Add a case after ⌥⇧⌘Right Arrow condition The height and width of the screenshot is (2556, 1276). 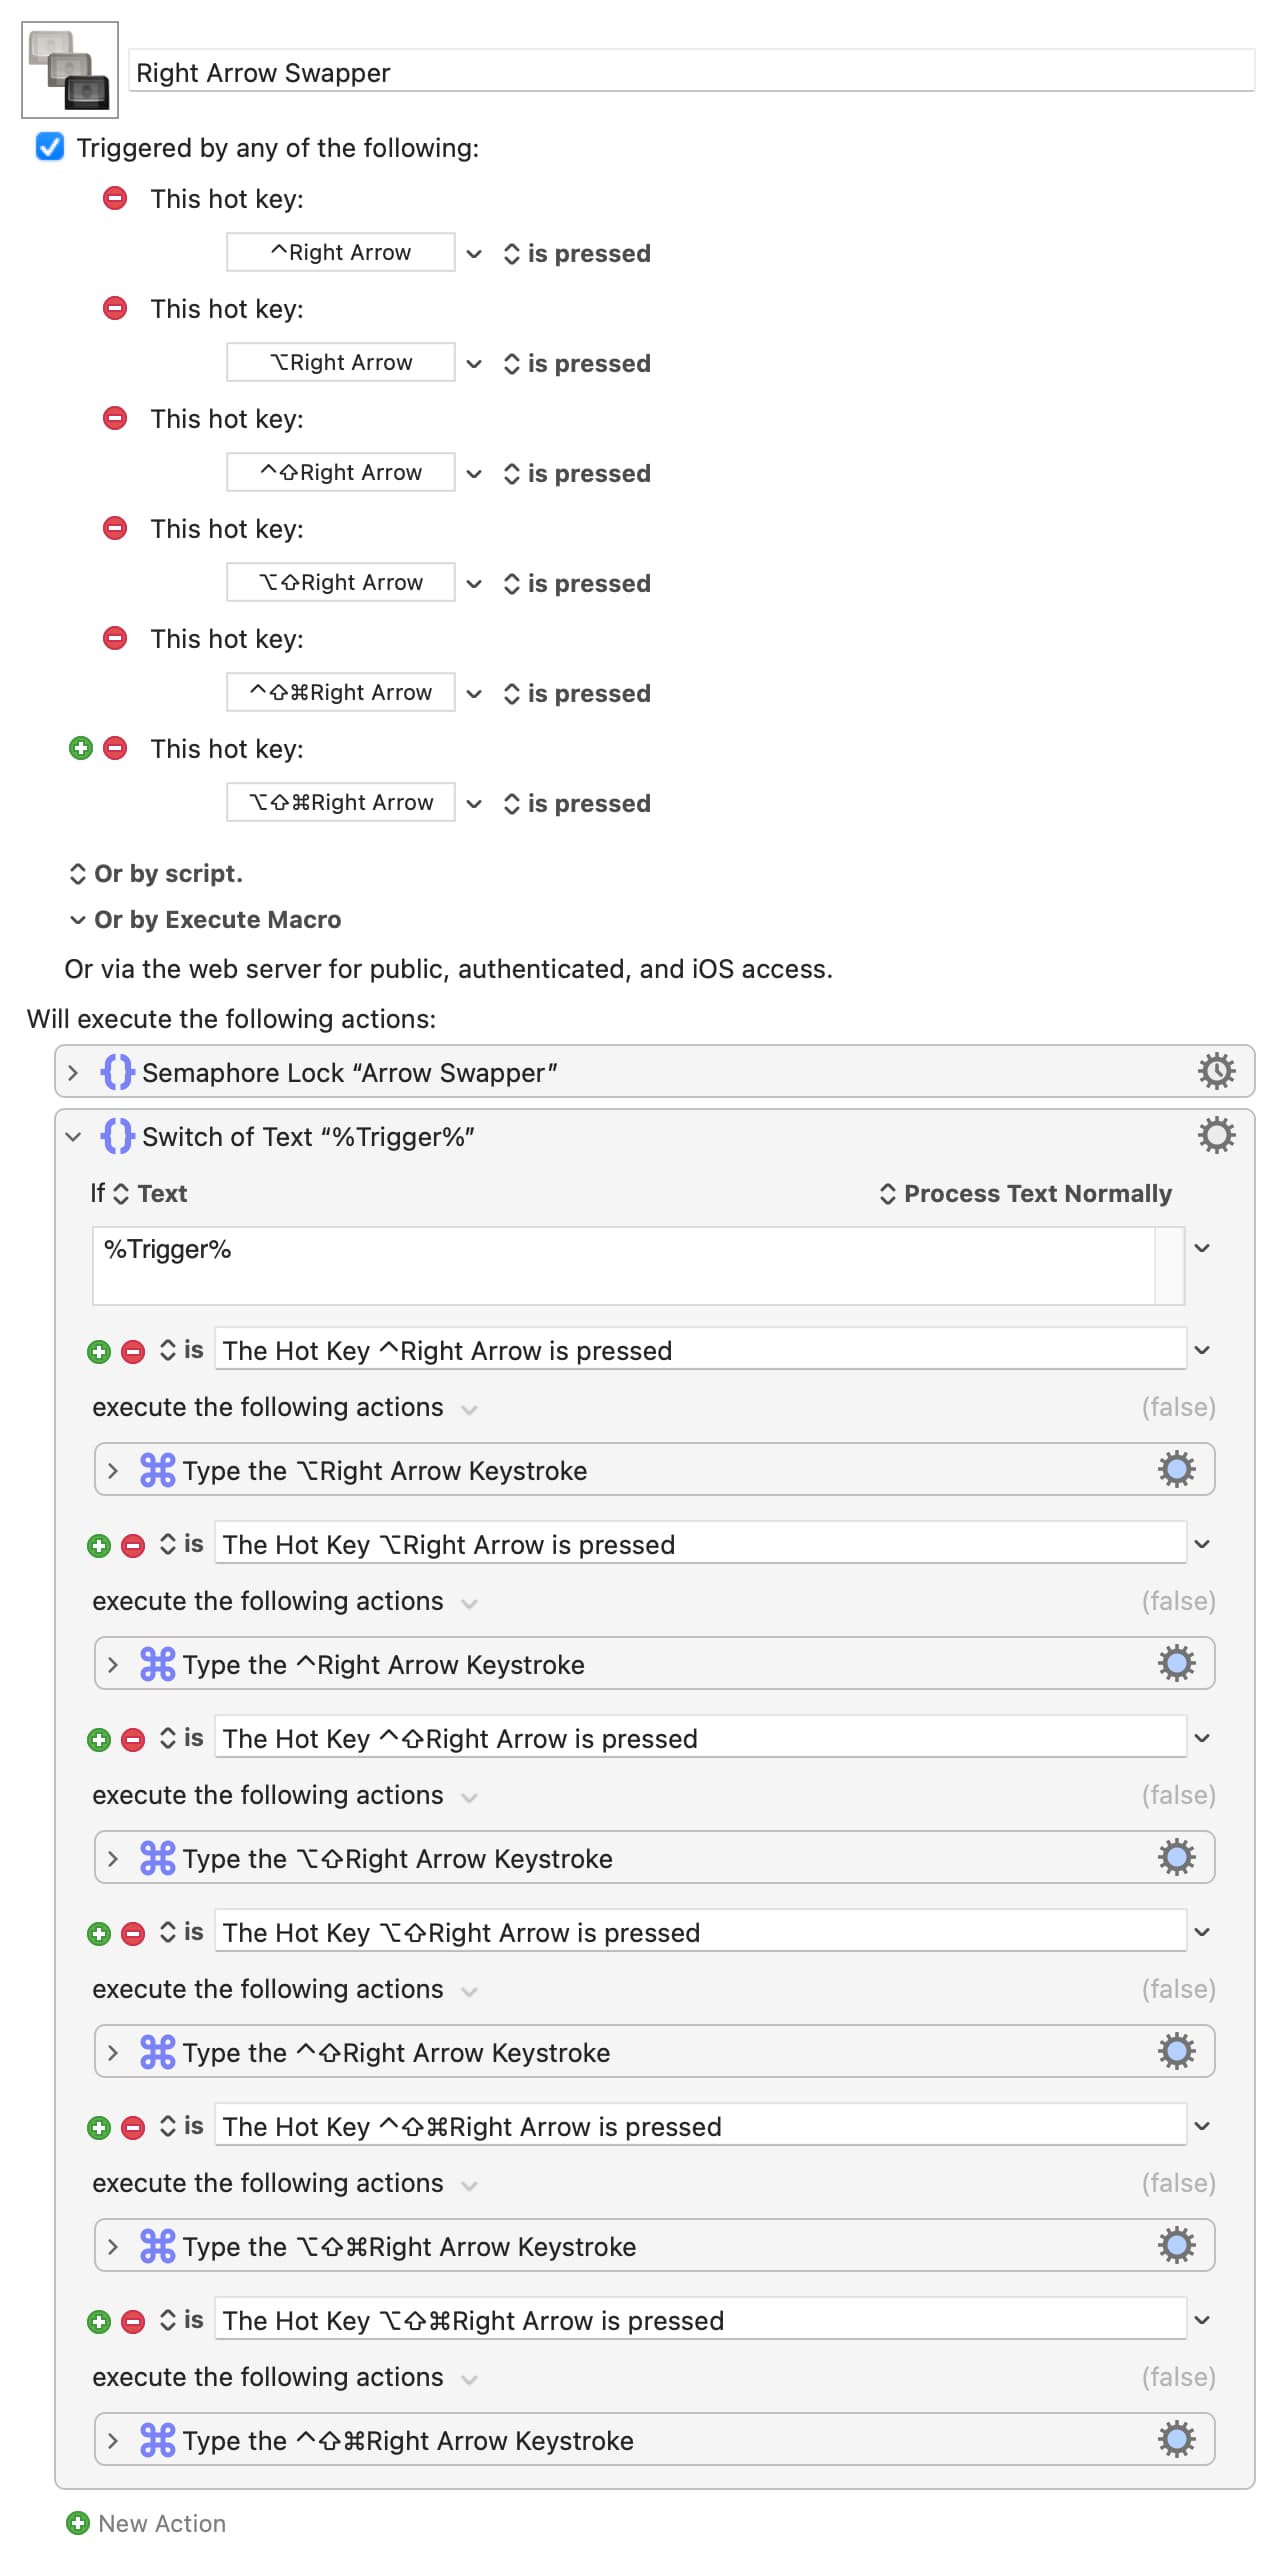[99, 2322]
